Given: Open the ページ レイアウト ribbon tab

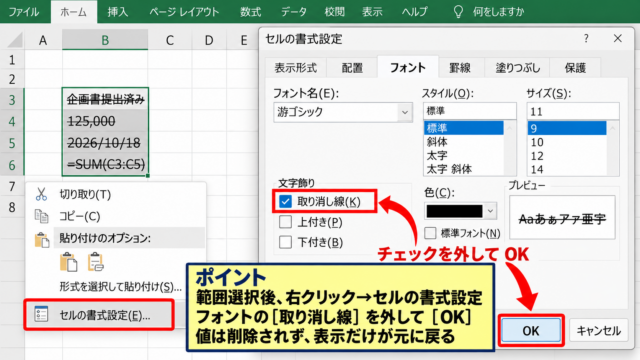Looking at the screenshot, I should coord(184,12).
